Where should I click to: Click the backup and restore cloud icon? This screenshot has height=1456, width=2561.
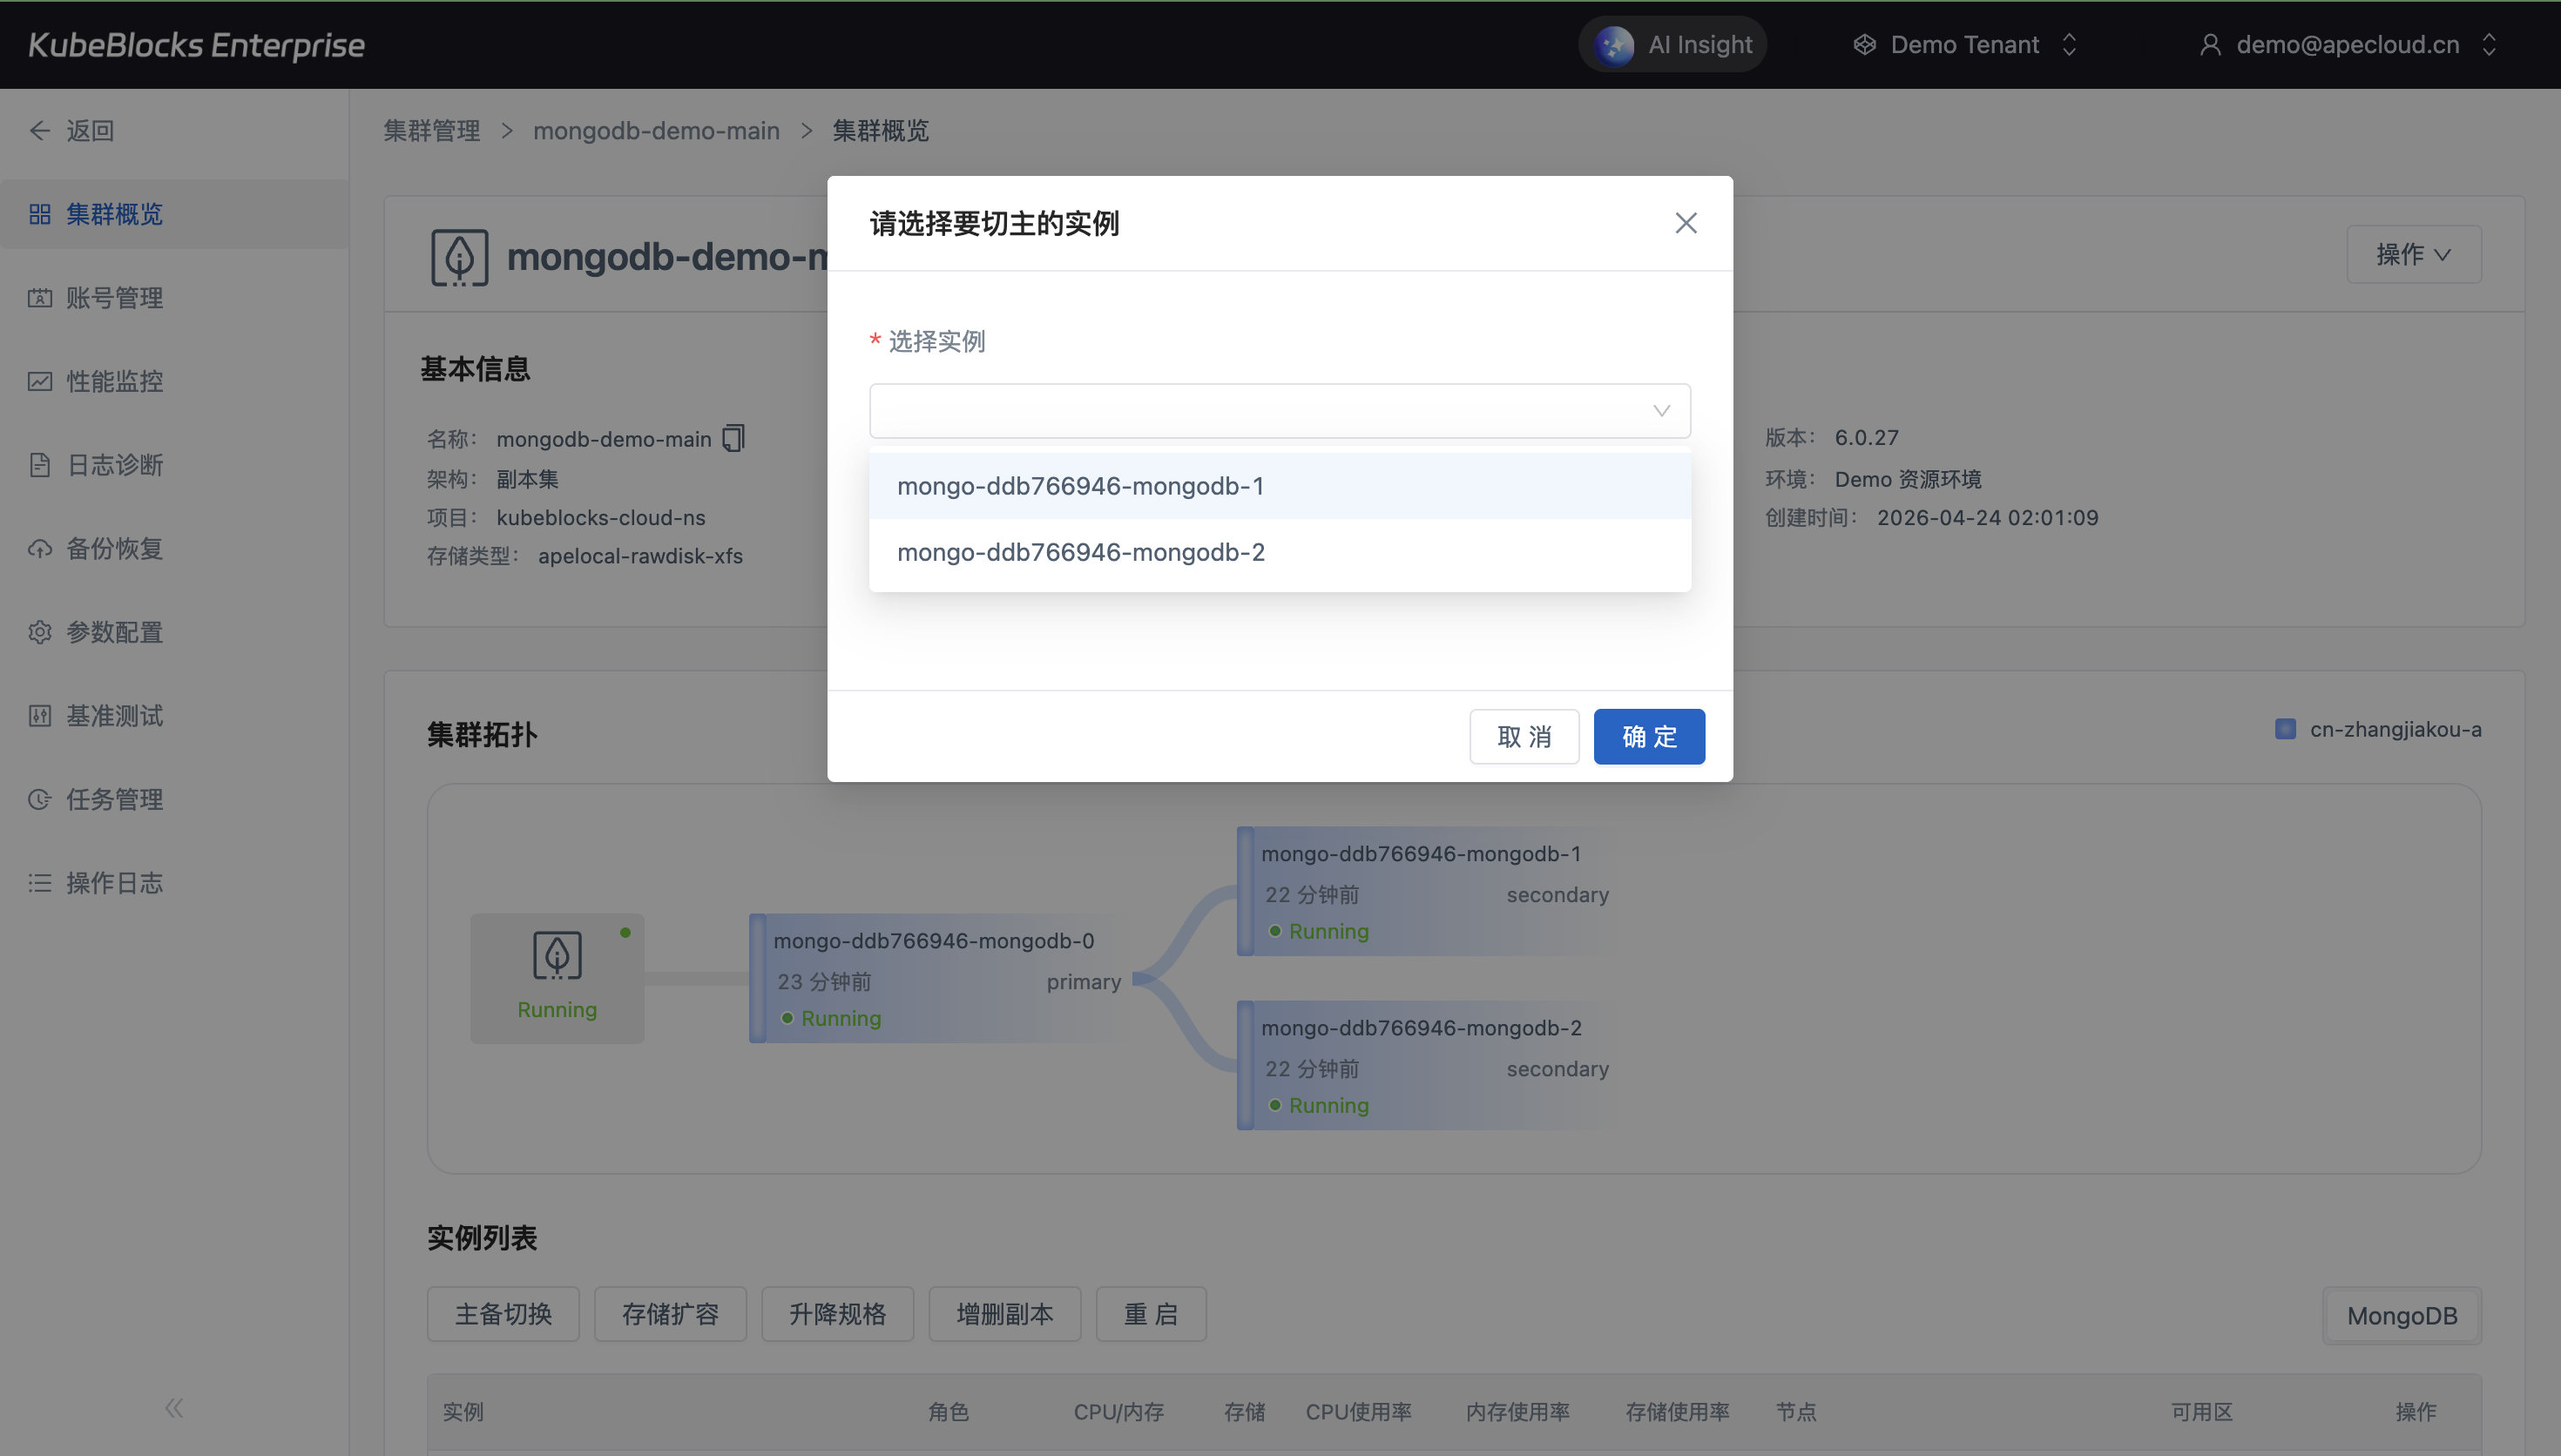click(x=40, y=549)
